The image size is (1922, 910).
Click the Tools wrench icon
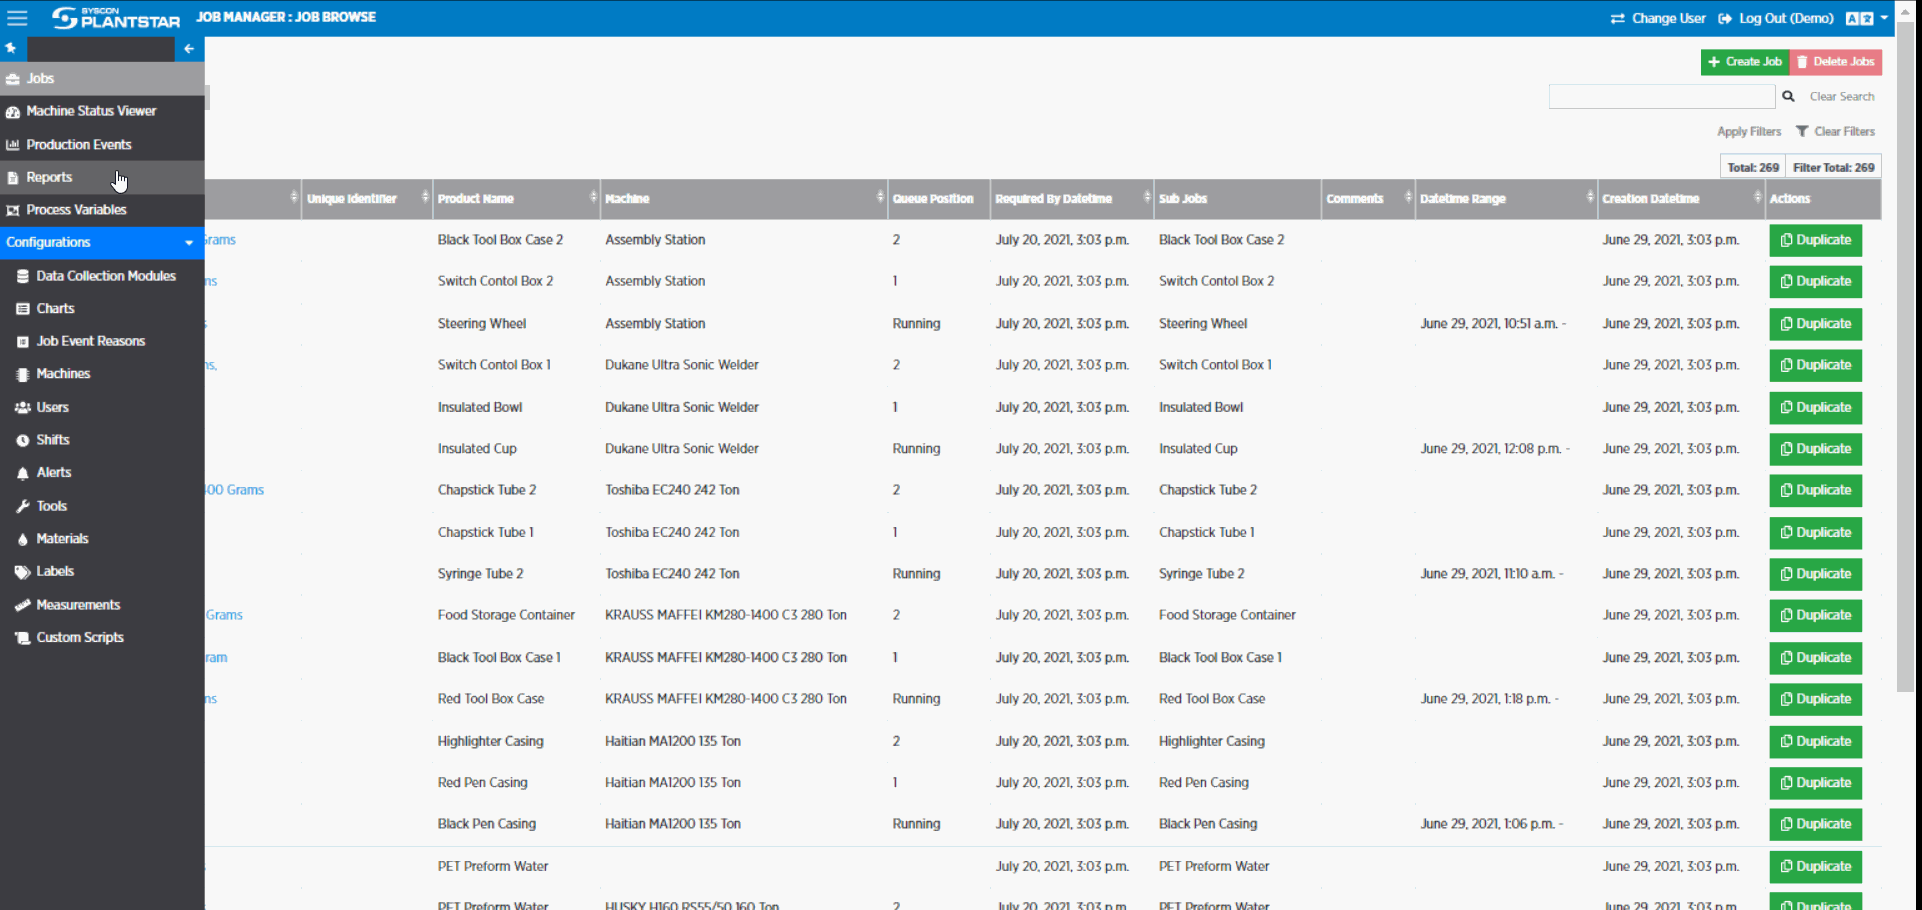(23, 507)
